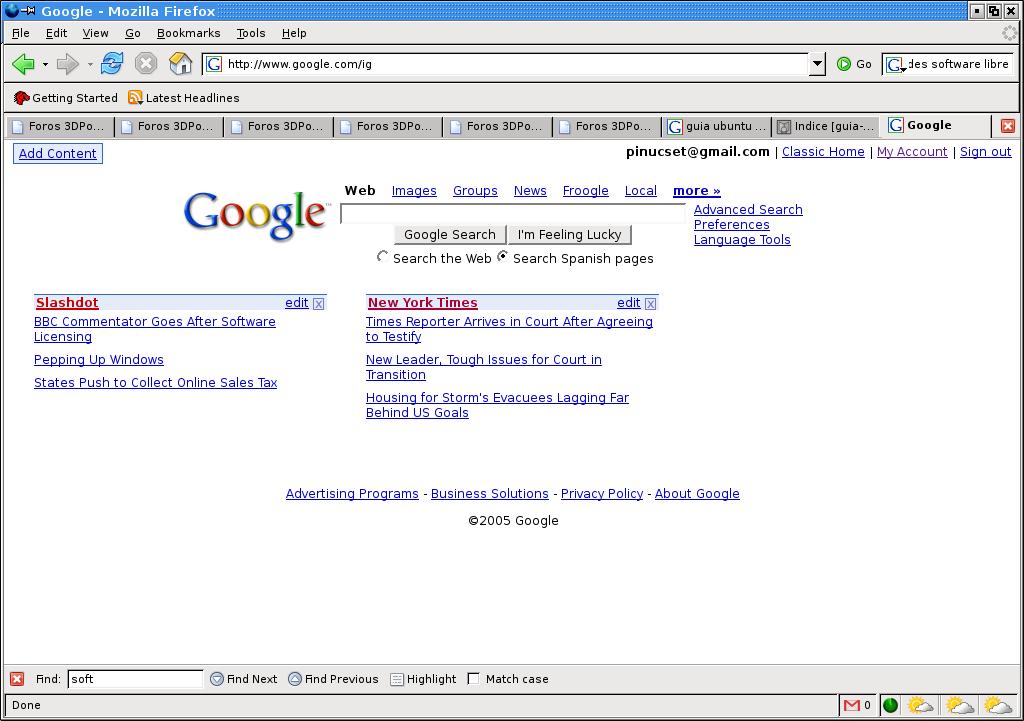
Task: Open the search engine selector dropdown
Action: pyautogui.click(x=895, y=65)
